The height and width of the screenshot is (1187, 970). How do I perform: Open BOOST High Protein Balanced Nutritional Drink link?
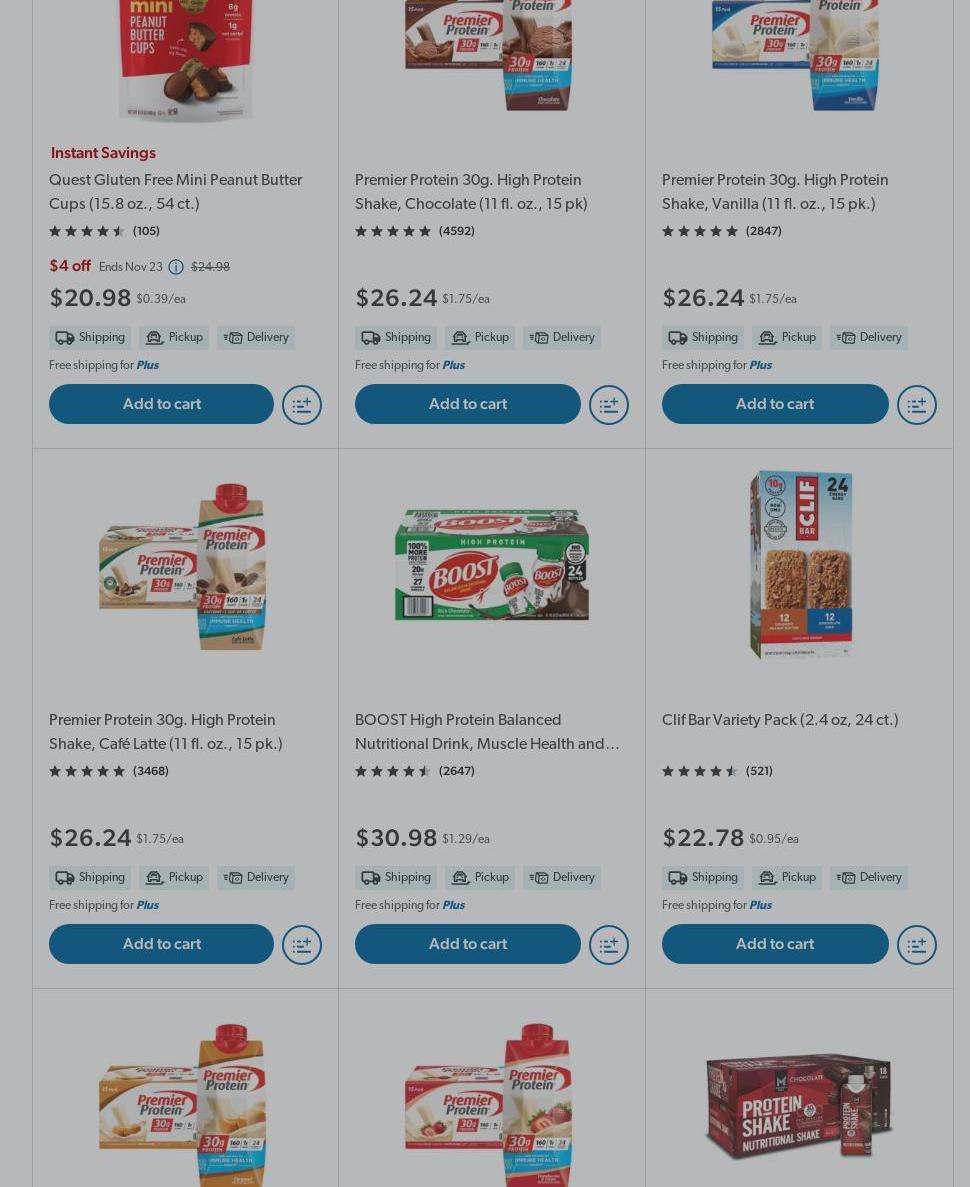tap(486, 732)
